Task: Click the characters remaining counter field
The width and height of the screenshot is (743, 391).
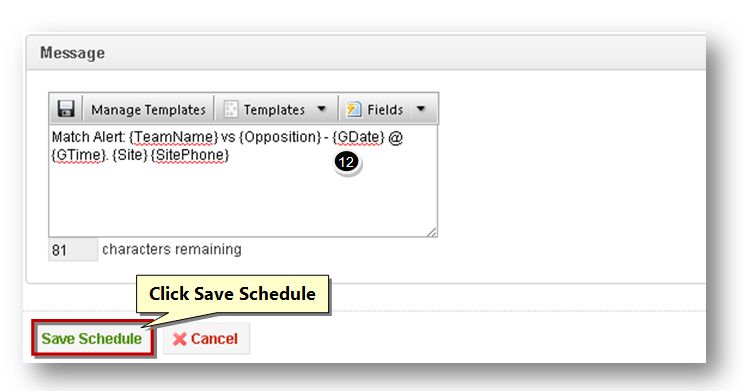Action: 73,250
